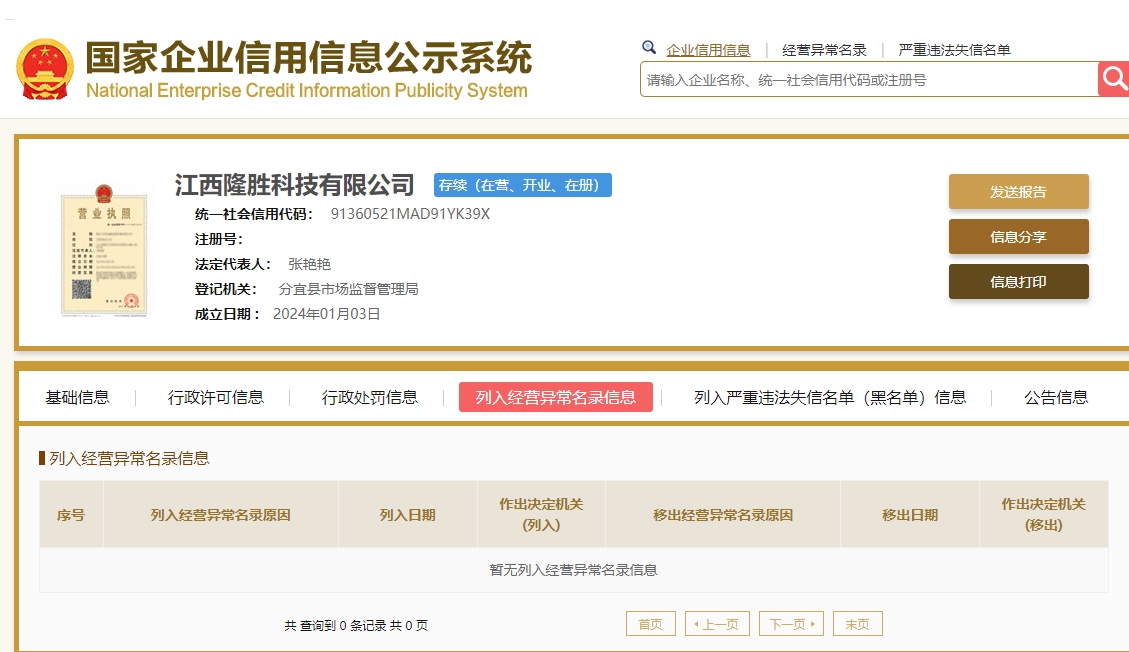This screenshot has height=652, width=1129.
Task: Go to 下一页 next page
Action: 791,624
